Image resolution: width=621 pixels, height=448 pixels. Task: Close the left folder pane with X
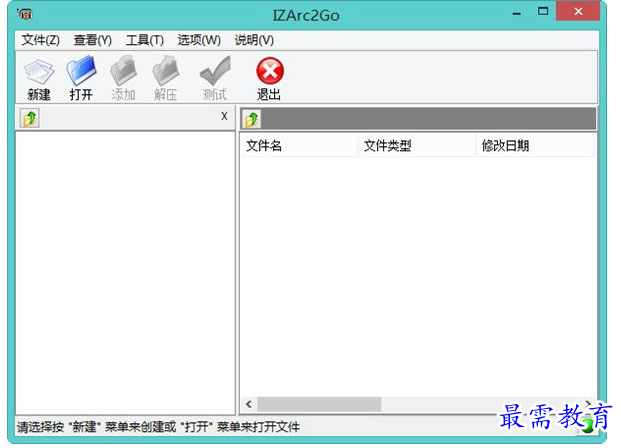[224, 116]
